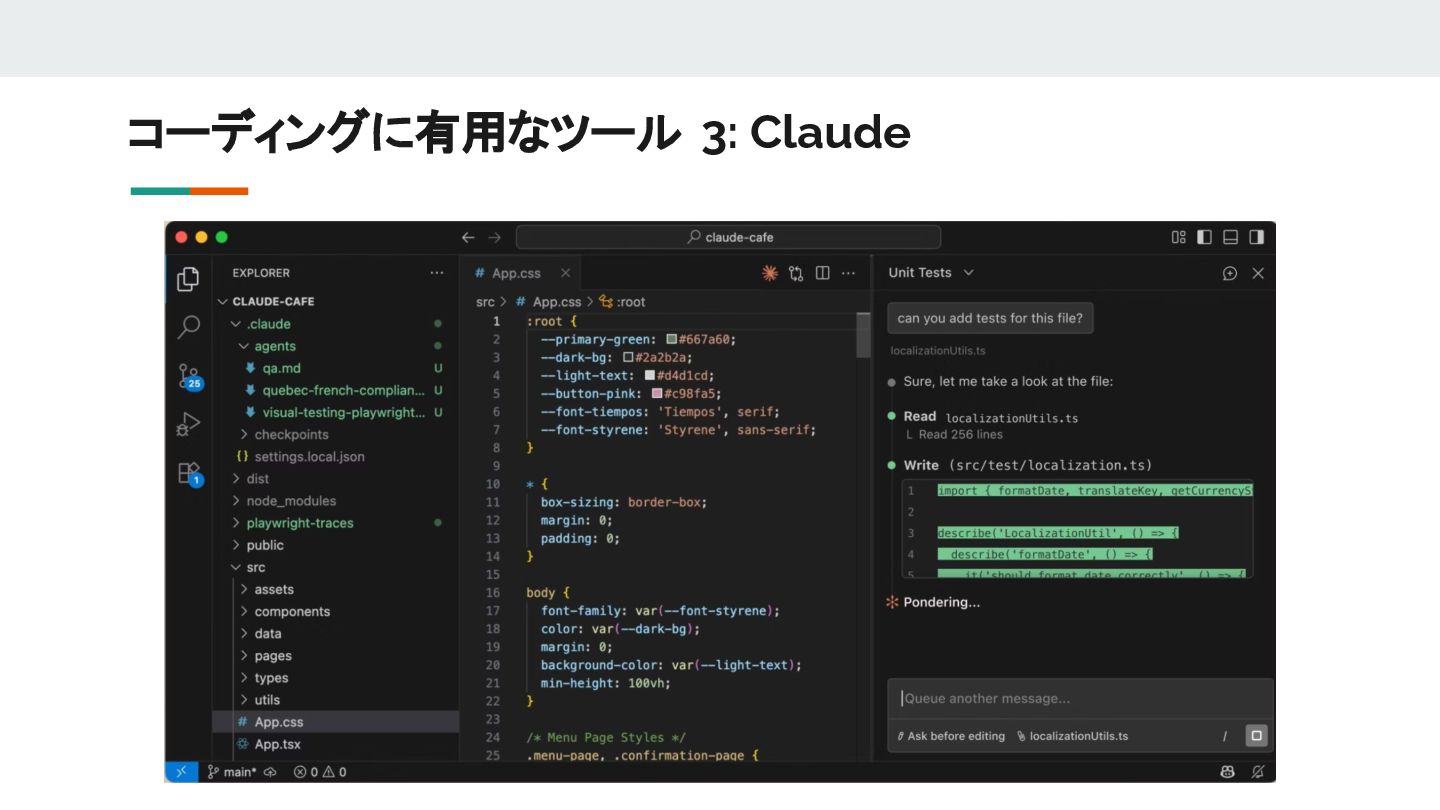
Task: Toggle the secondary sidebar visibility
Action: point(1257,237)
